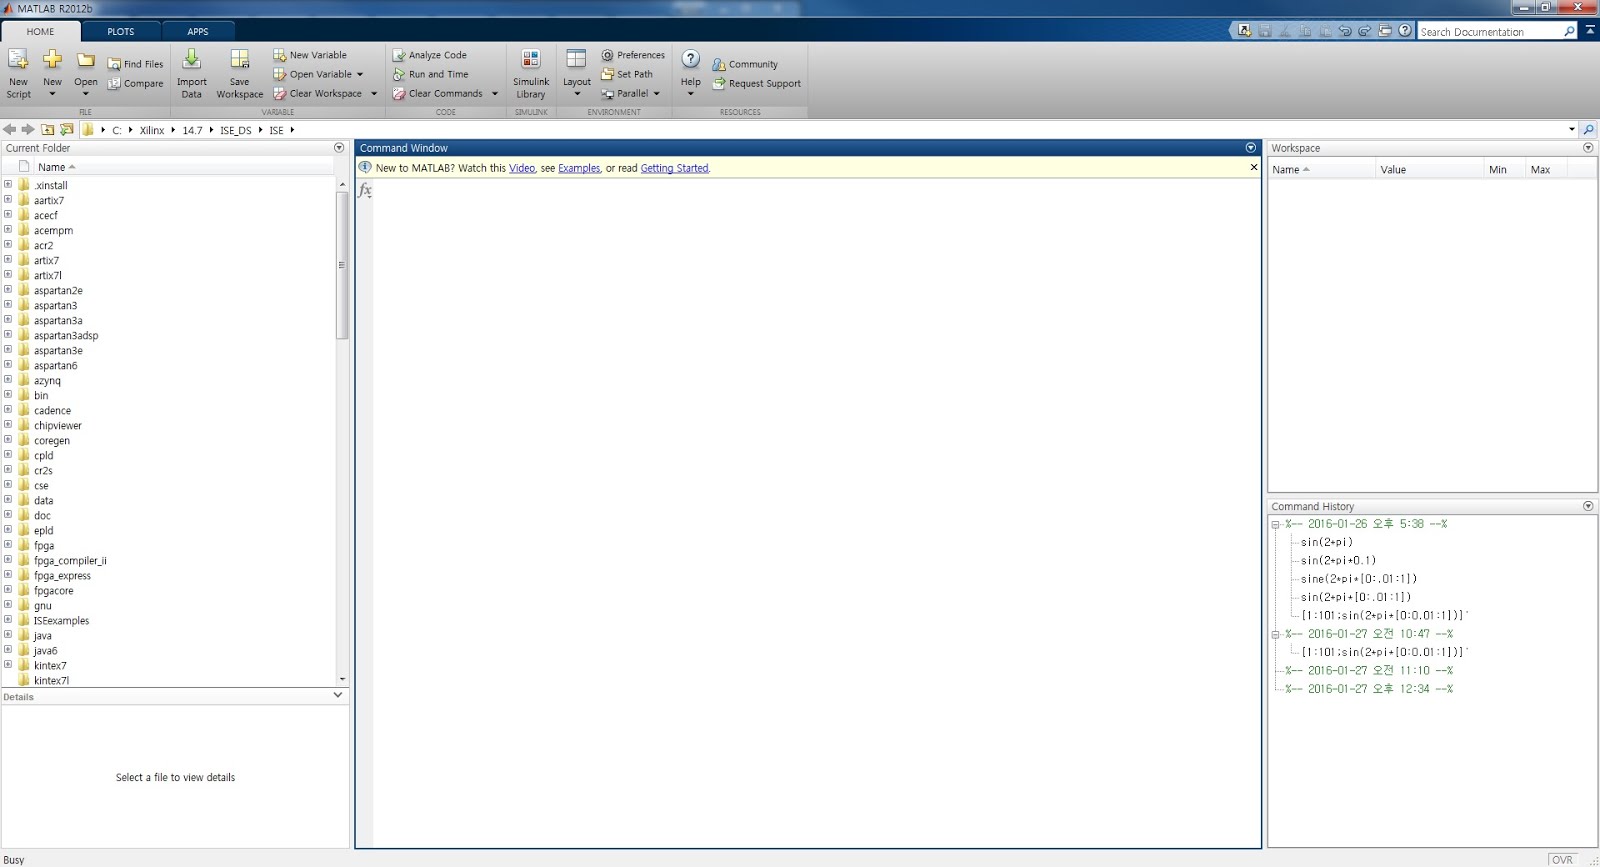Click Import Data
The width and height of the screenshot is (1600, 867).
(192, 73)
